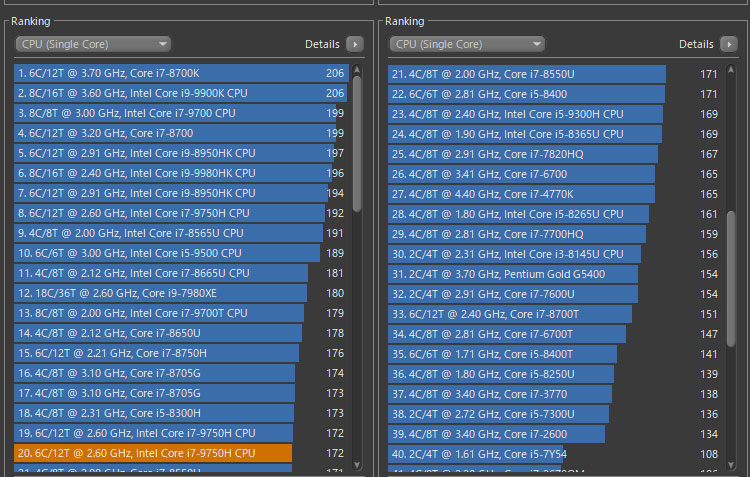Select row 12 Core i9-7980XE
This screenshot has width=750, height=477.
[x=181, y=293]
